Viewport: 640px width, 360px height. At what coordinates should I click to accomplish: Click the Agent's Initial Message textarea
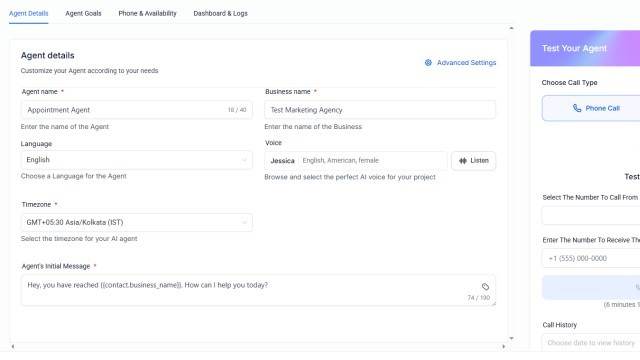coord(258,290)
